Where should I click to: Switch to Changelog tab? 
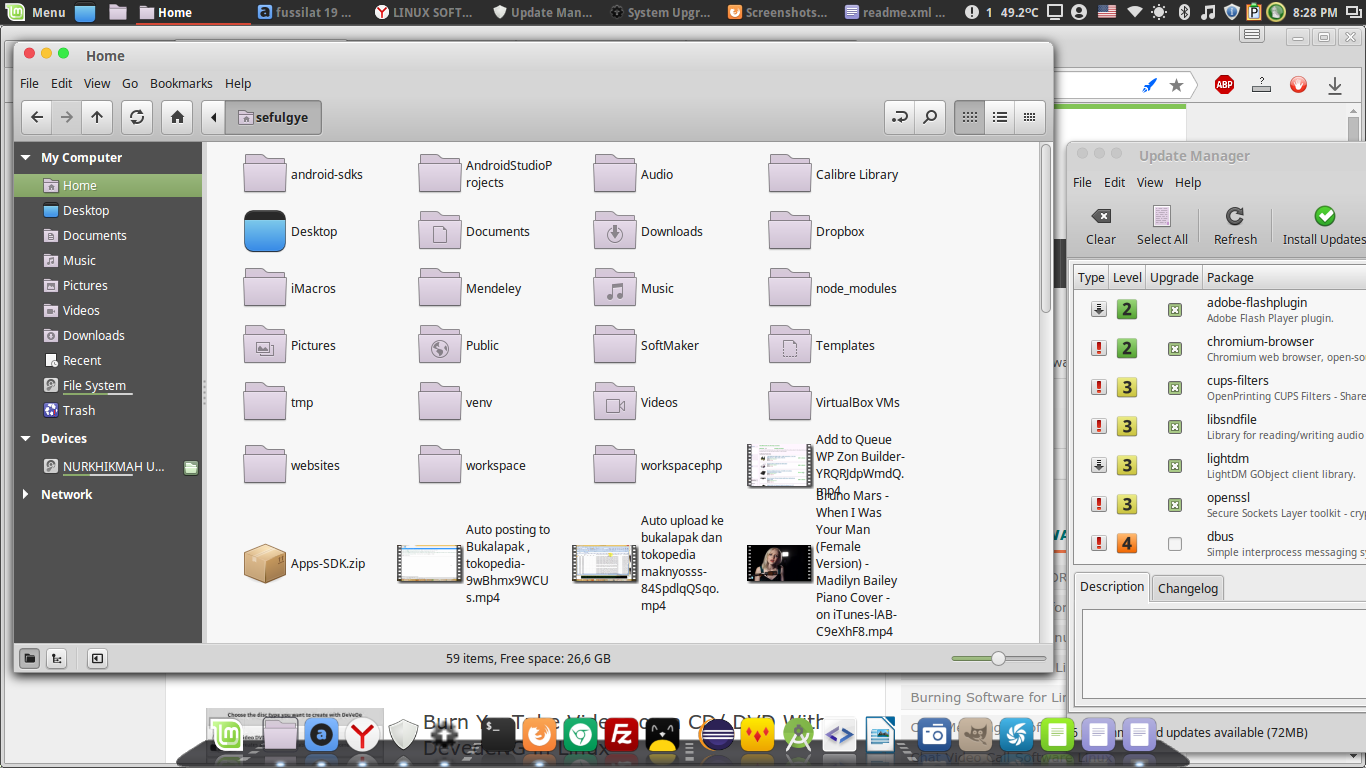(x=1188, y=588)
